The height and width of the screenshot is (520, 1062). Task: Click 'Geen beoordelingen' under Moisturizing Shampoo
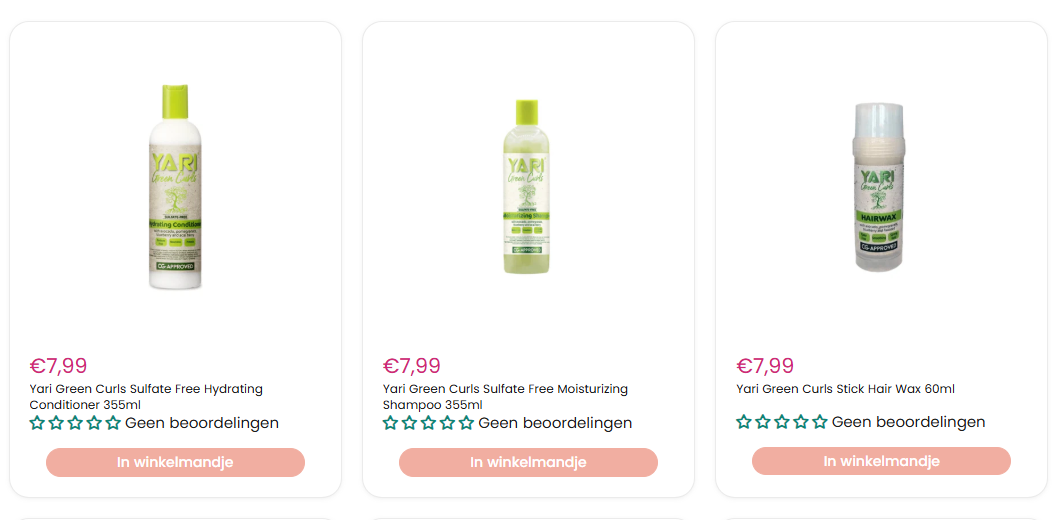(x=555, y=423)
